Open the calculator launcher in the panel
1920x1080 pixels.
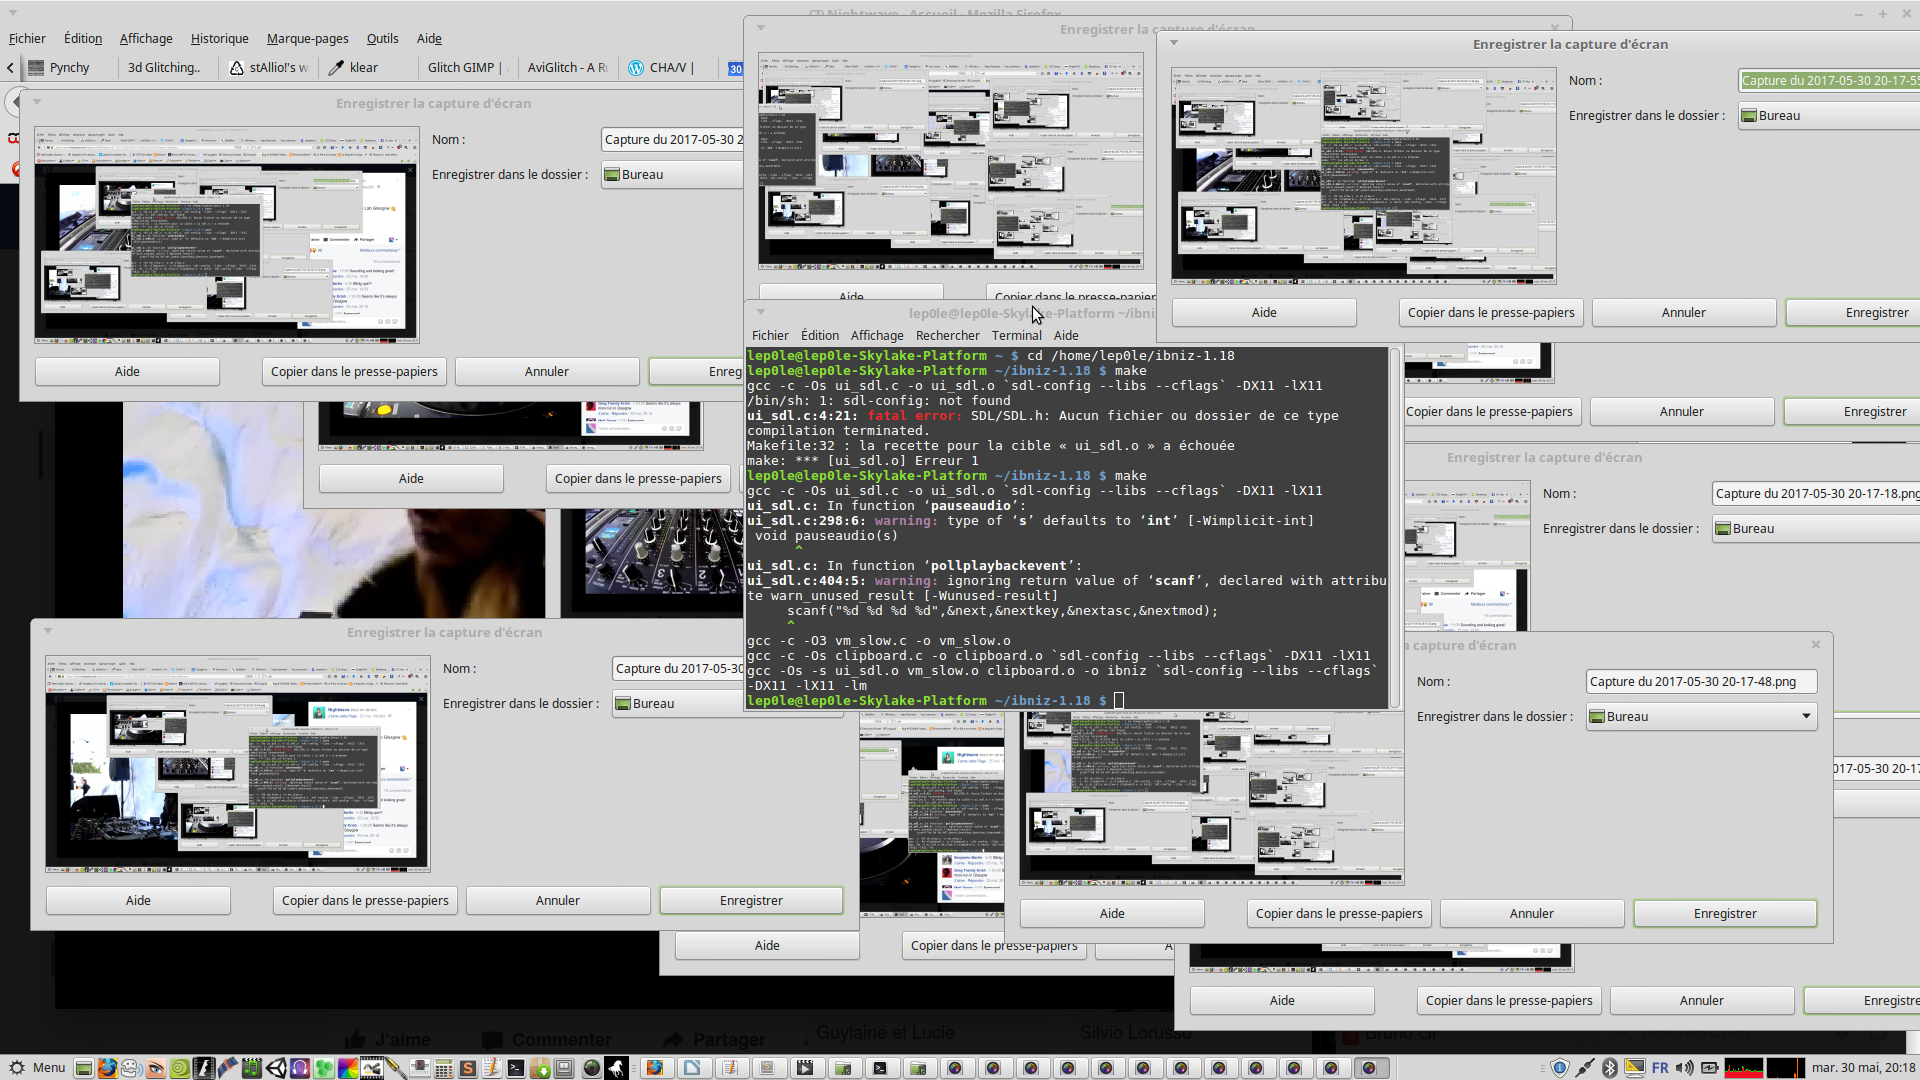coord(443,1068)
